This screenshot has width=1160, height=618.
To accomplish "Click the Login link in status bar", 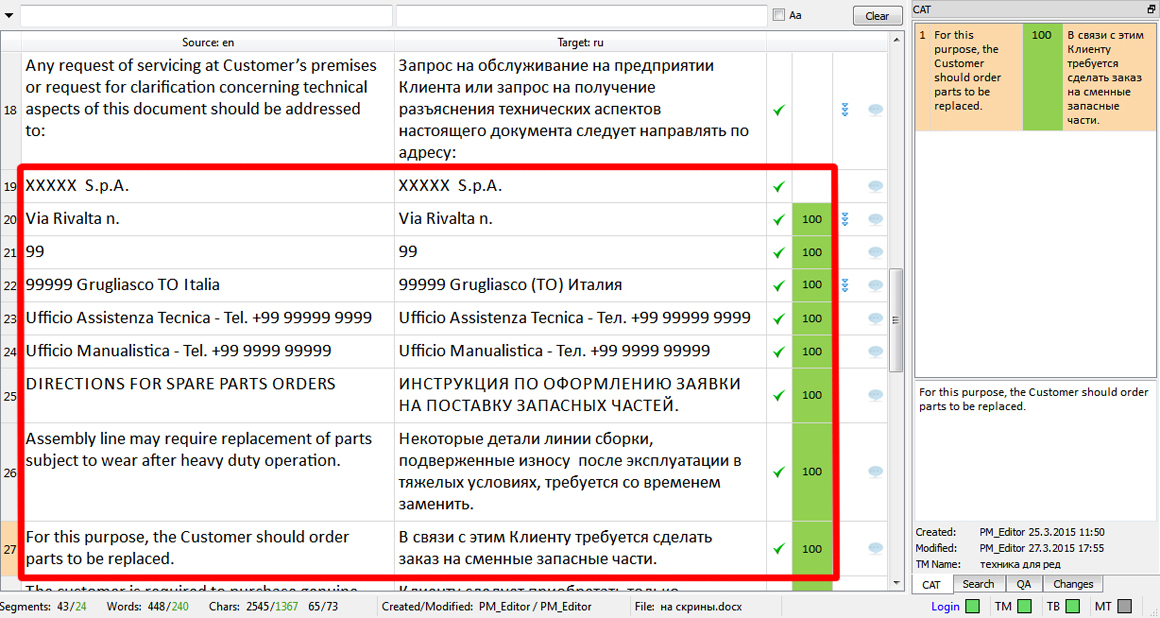I will 945,606.
